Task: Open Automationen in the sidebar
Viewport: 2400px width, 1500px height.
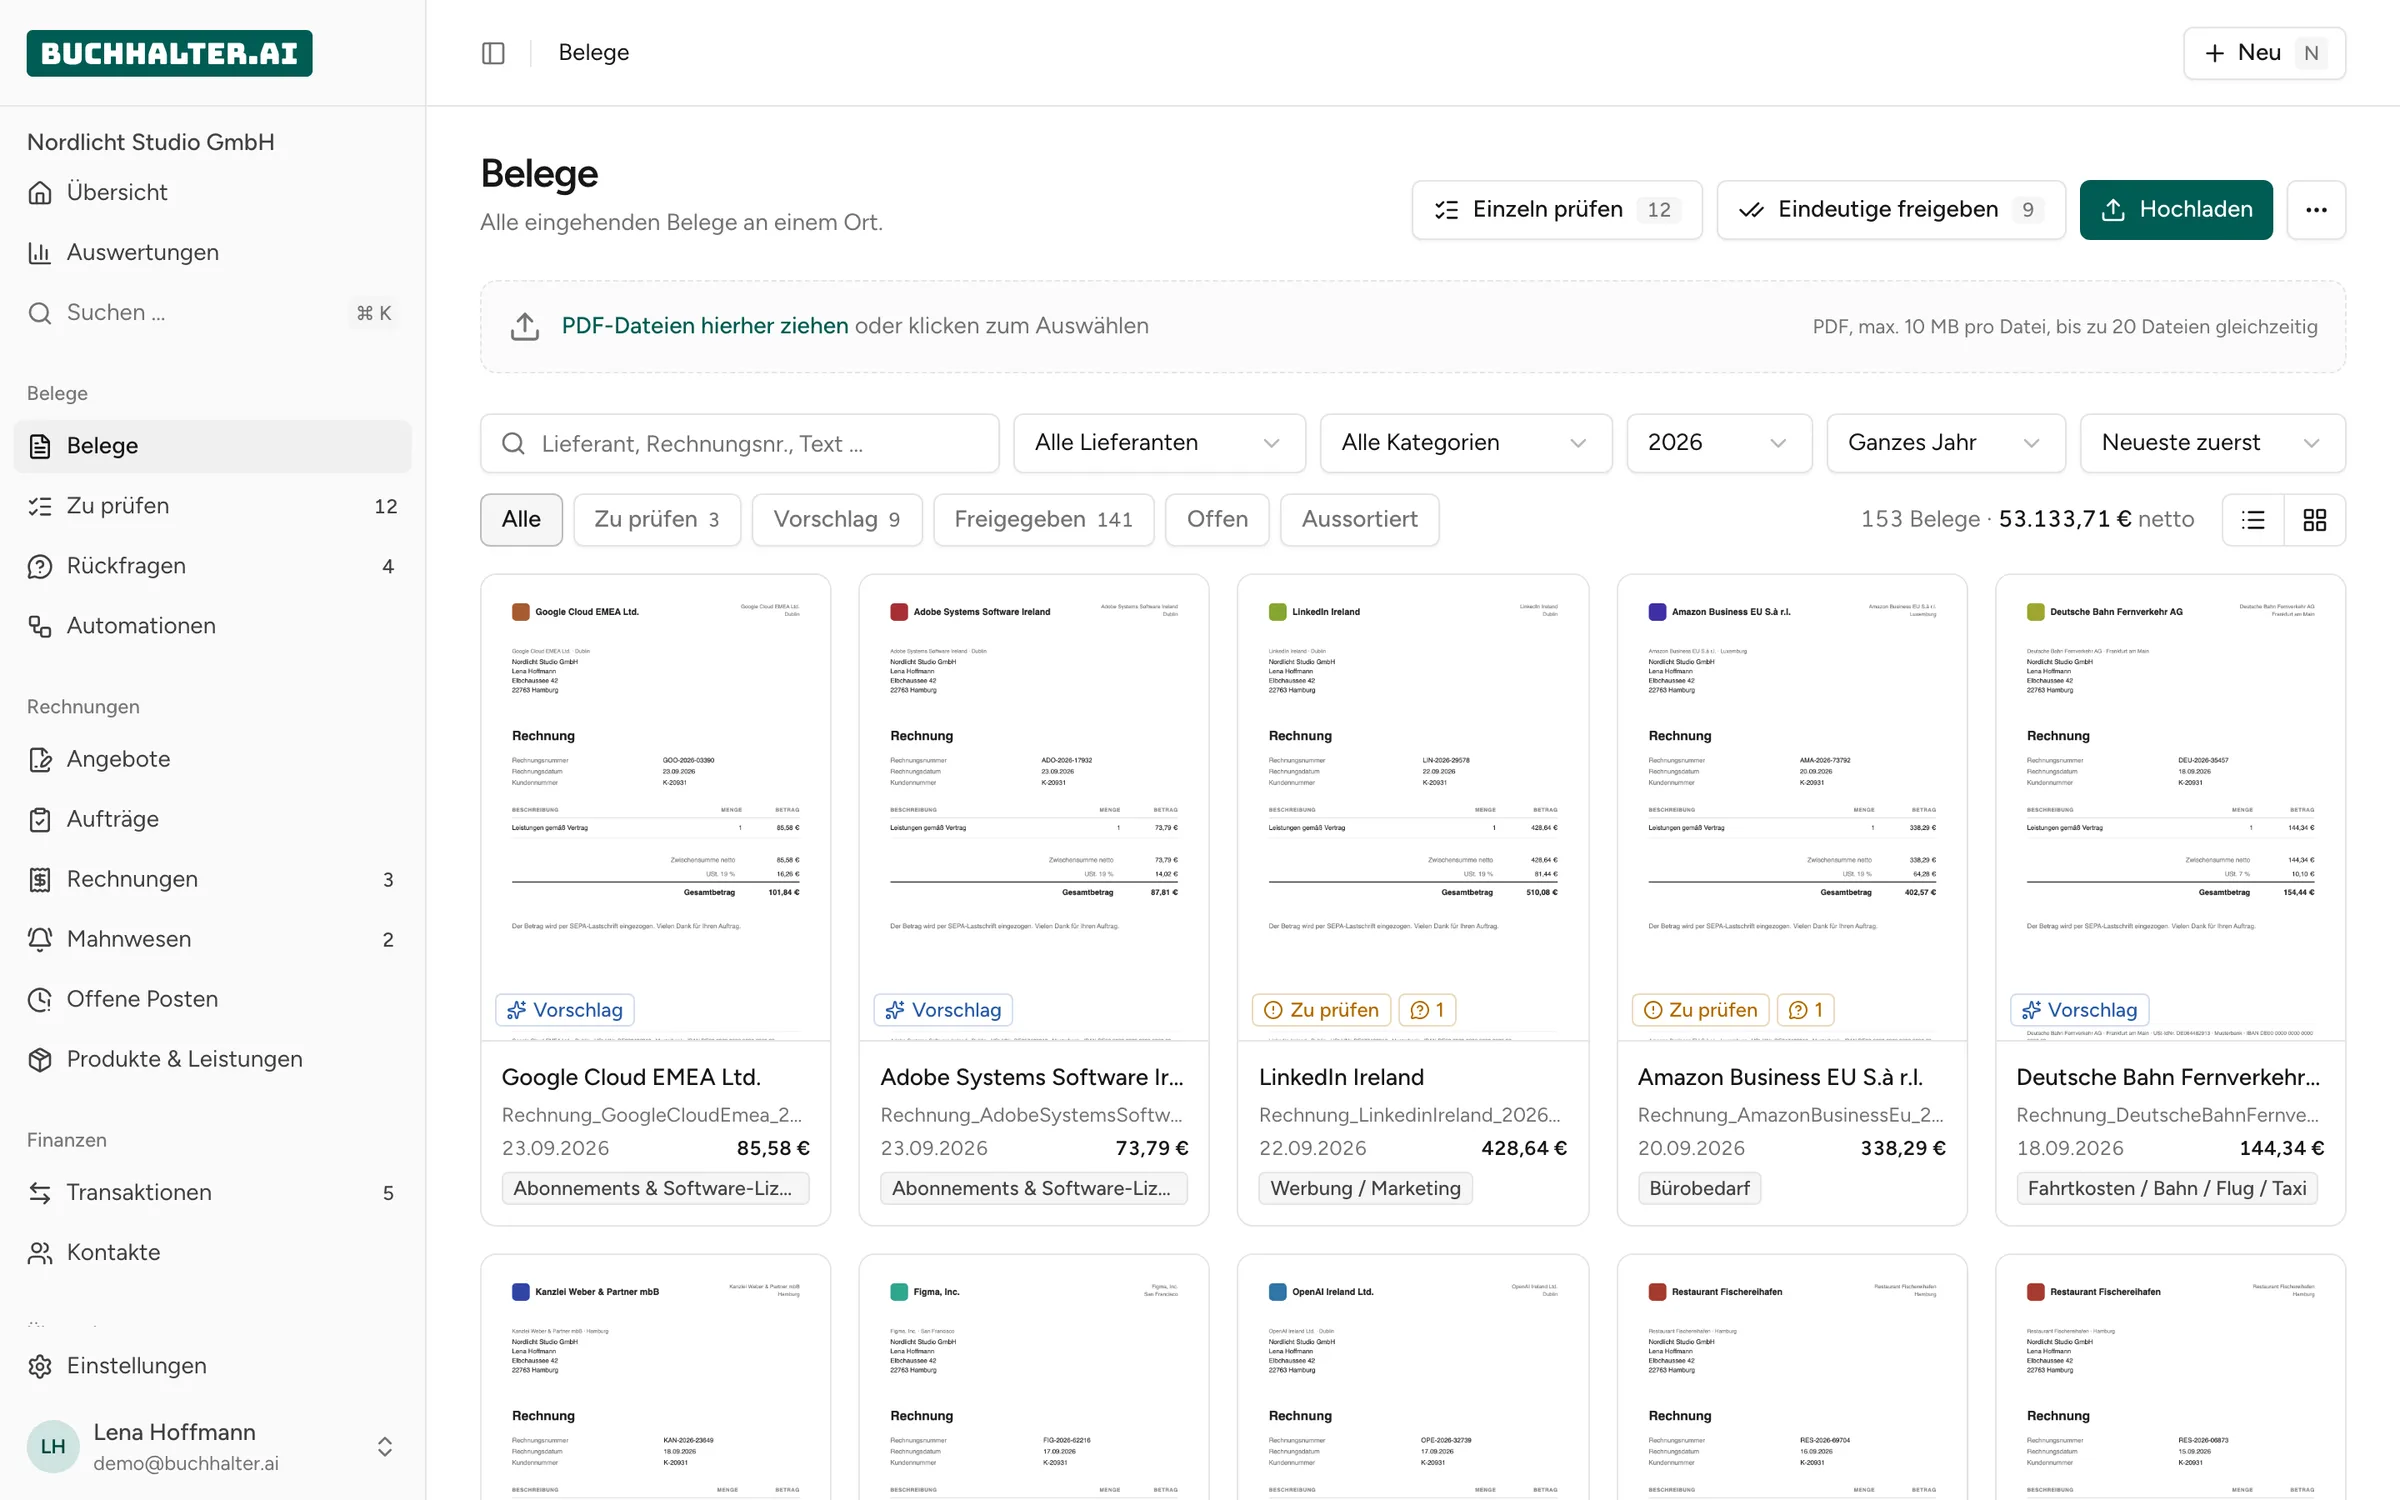Action: (212, 626)
